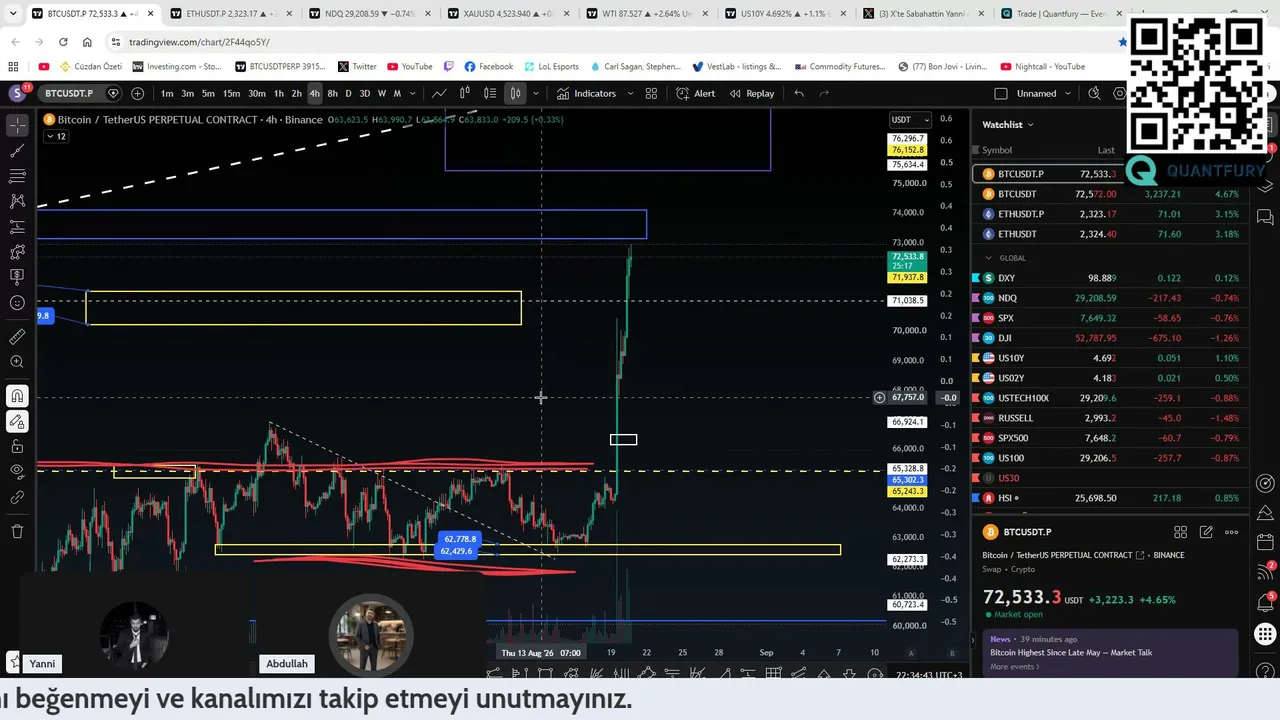Screen dimensions: 1280x720
Task: Open the brushes and shapes tool
Action: (17, 252)
